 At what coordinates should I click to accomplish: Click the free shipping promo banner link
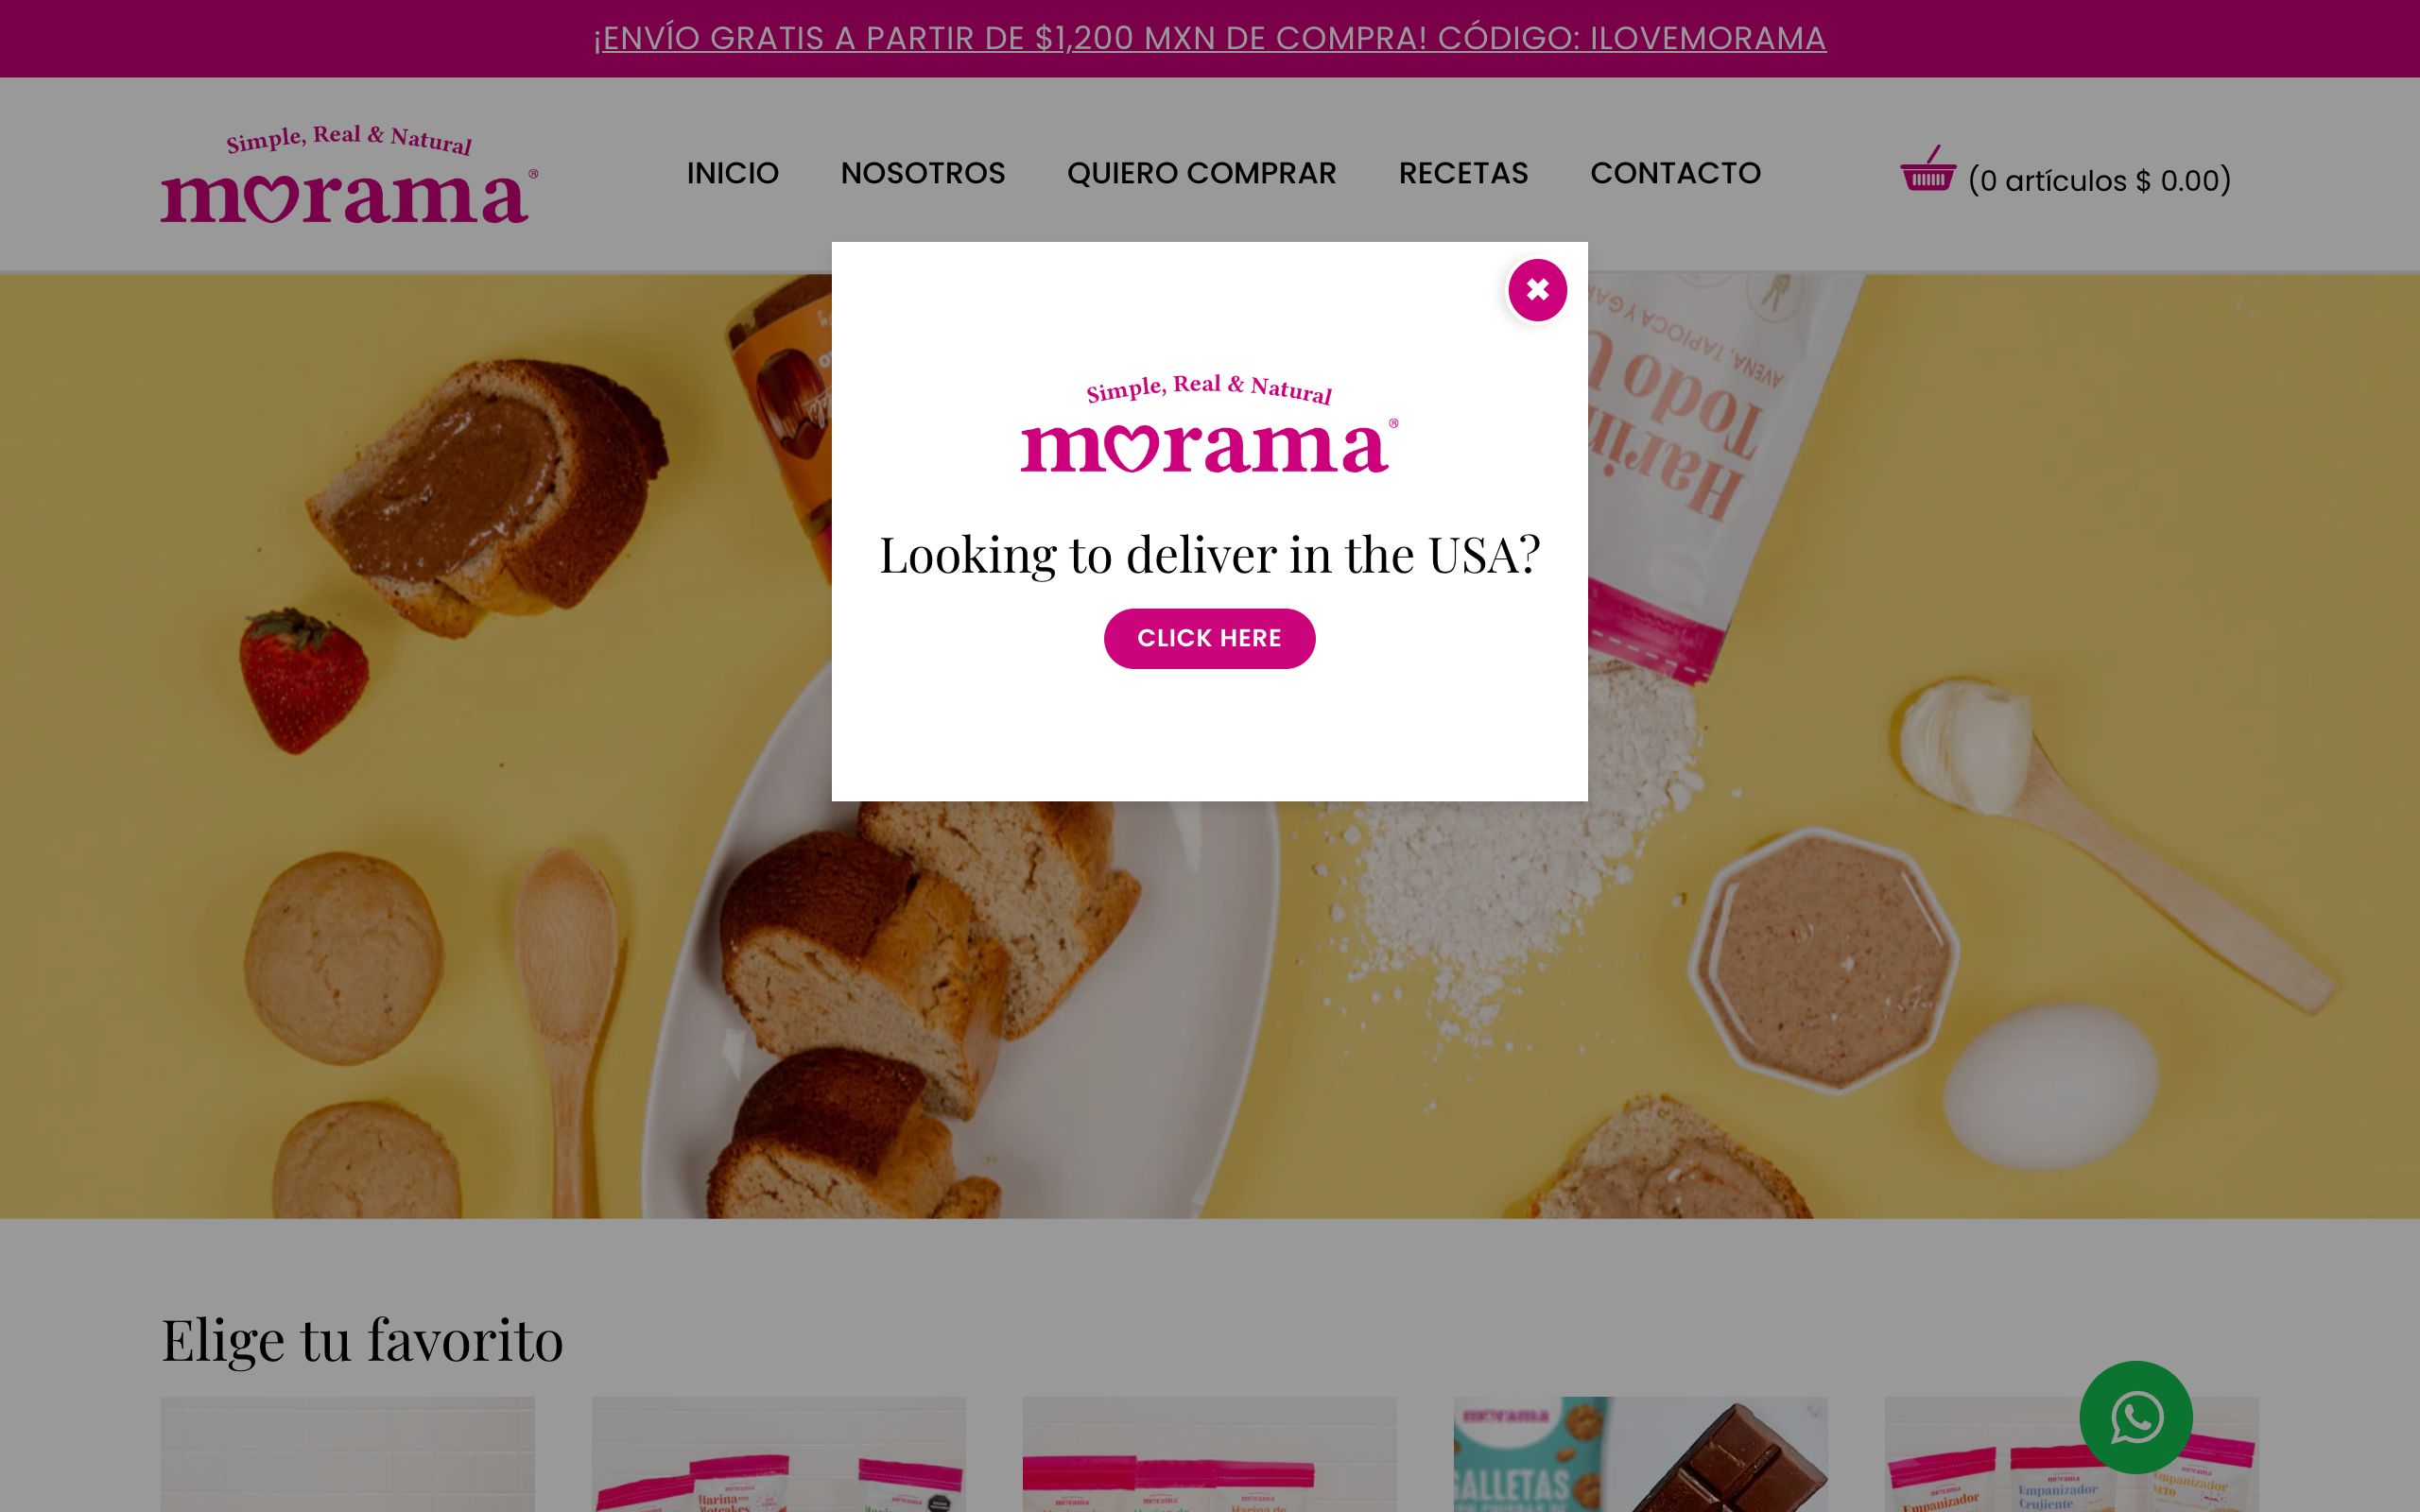pos(1210,38)
